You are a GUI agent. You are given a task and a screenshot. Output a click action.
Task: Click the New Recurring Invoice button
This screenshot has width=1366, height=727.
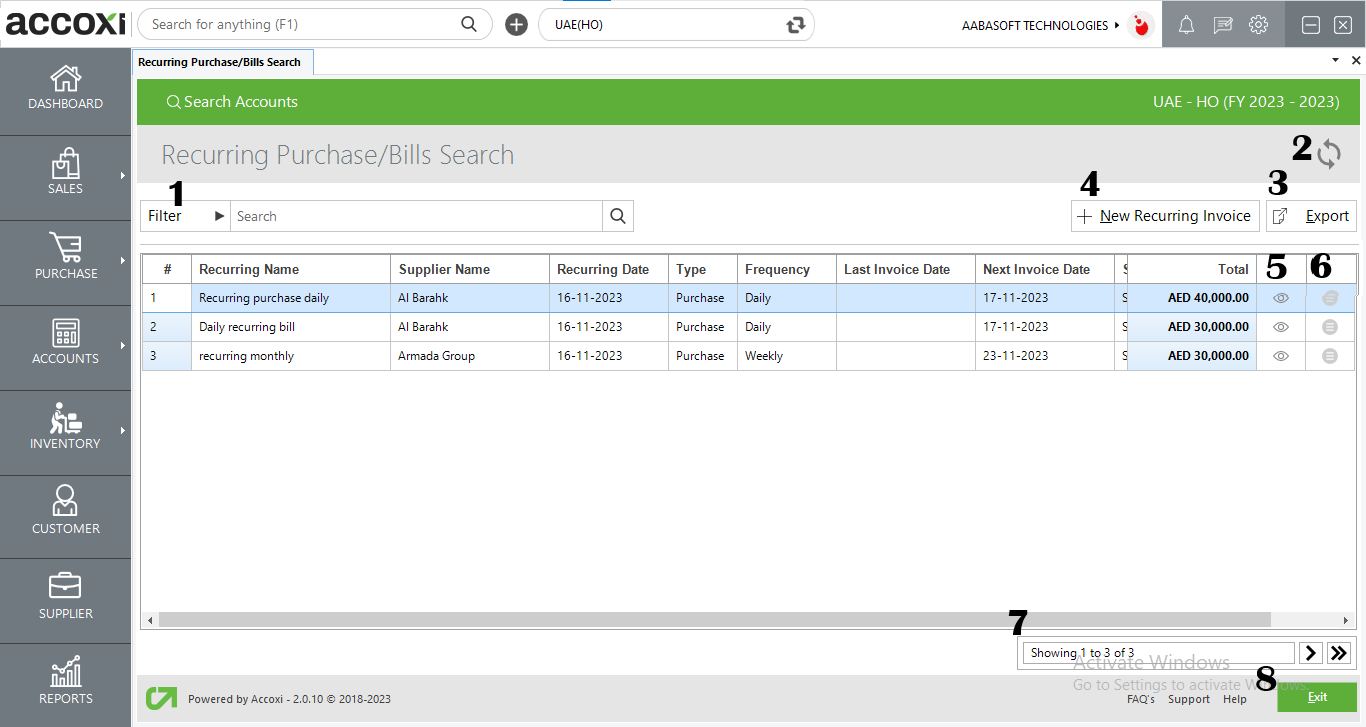click(1164, 215)
